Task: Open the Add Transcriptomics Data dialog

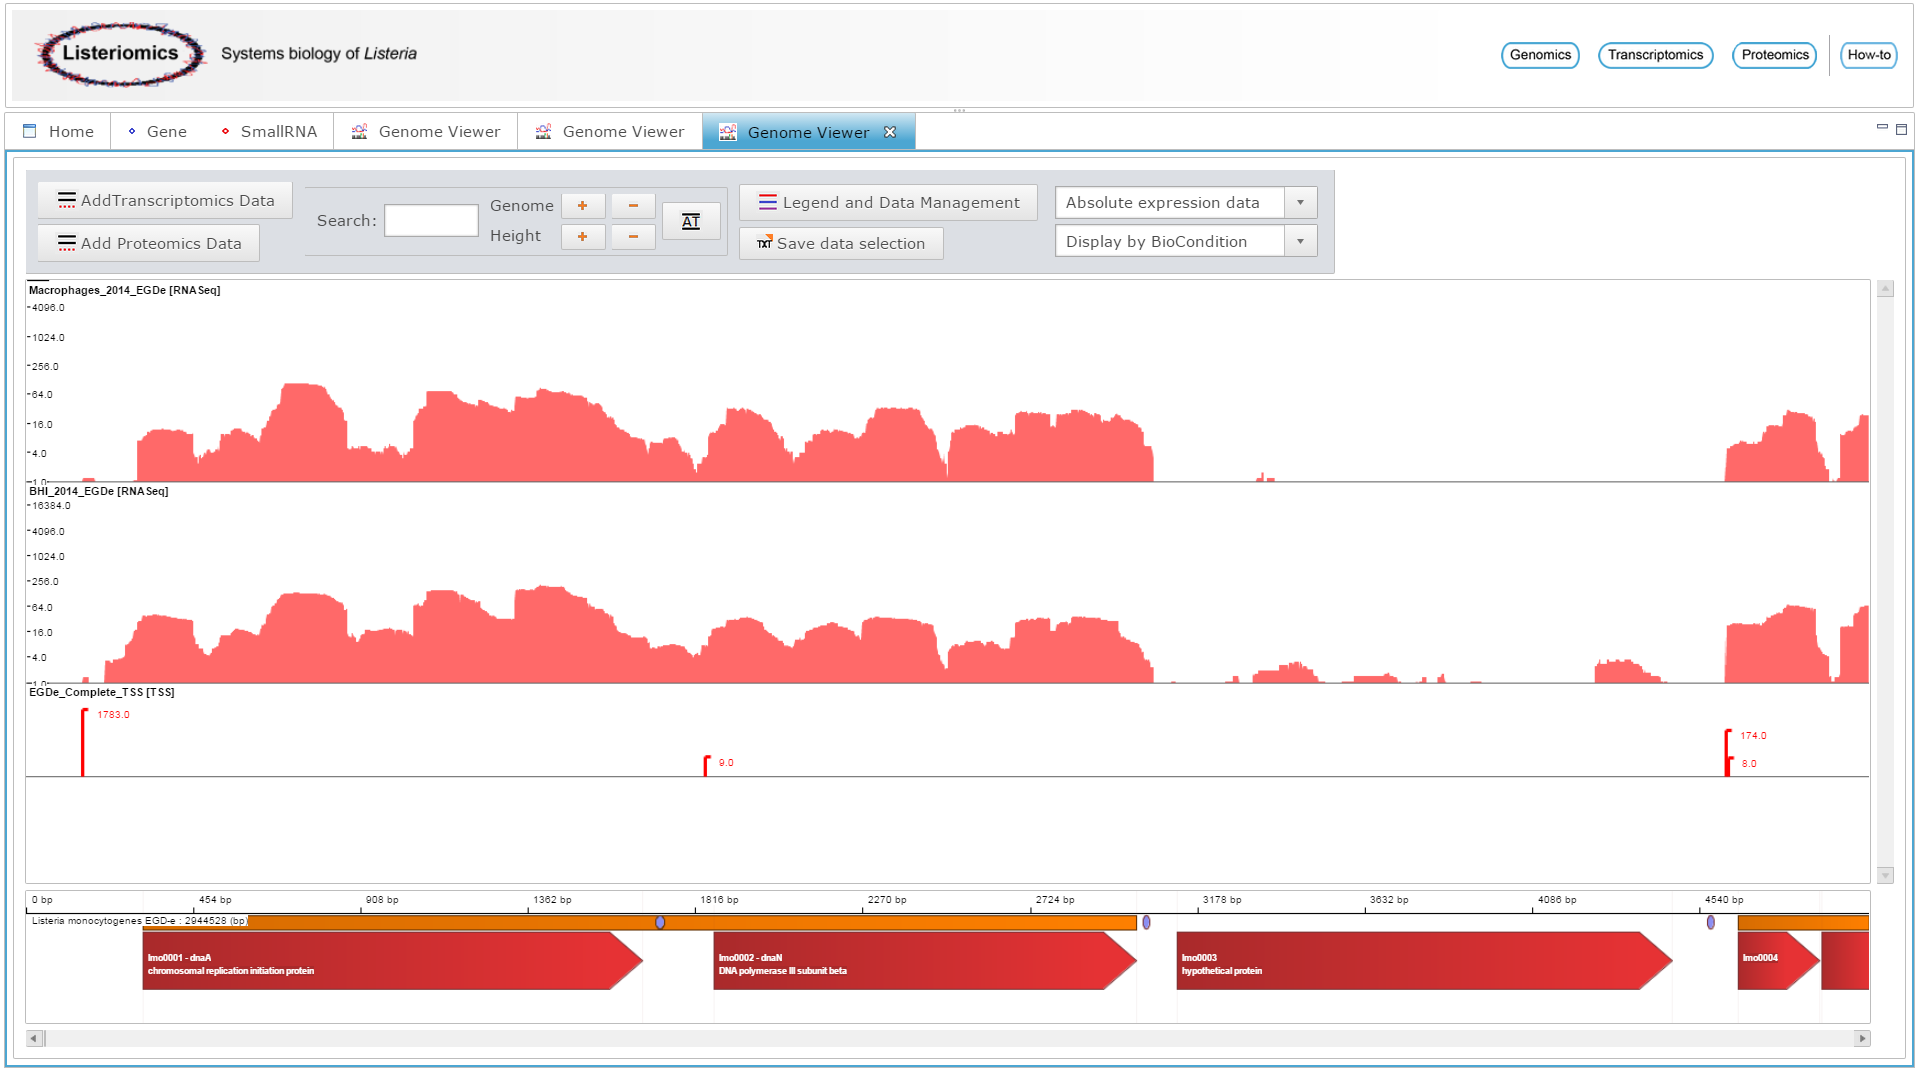Action: pos(165,201)
